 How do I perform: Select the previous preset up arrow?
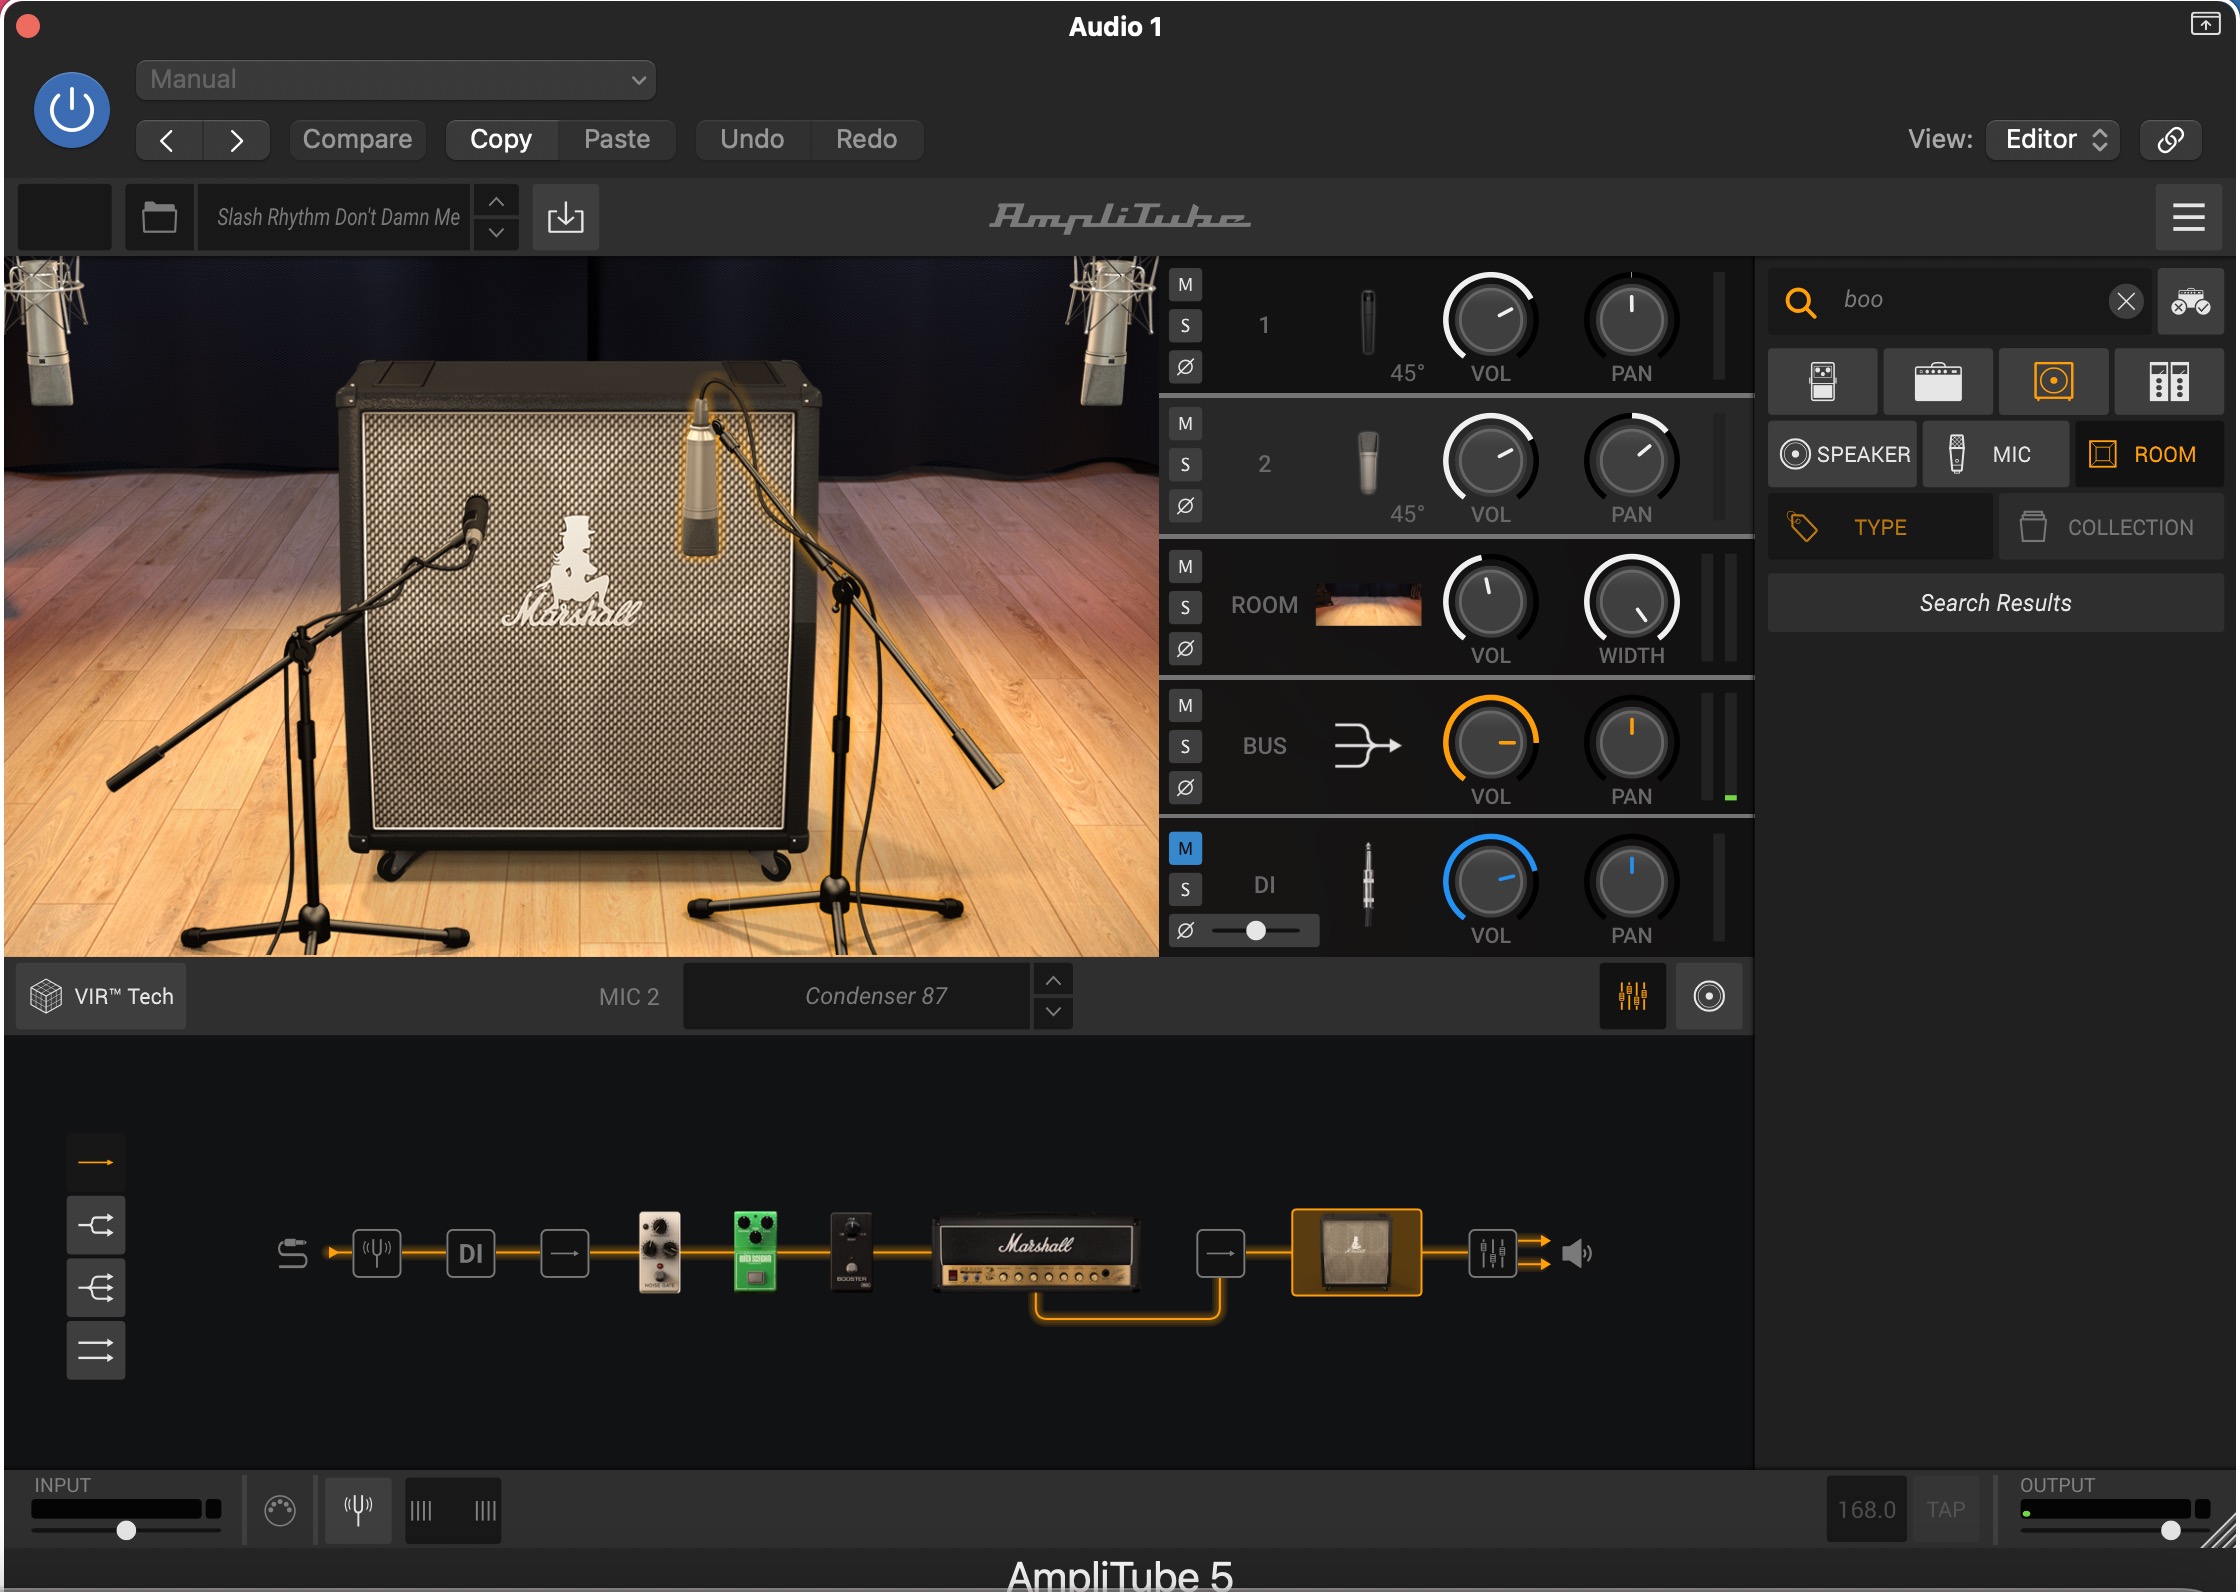[496, 202]
